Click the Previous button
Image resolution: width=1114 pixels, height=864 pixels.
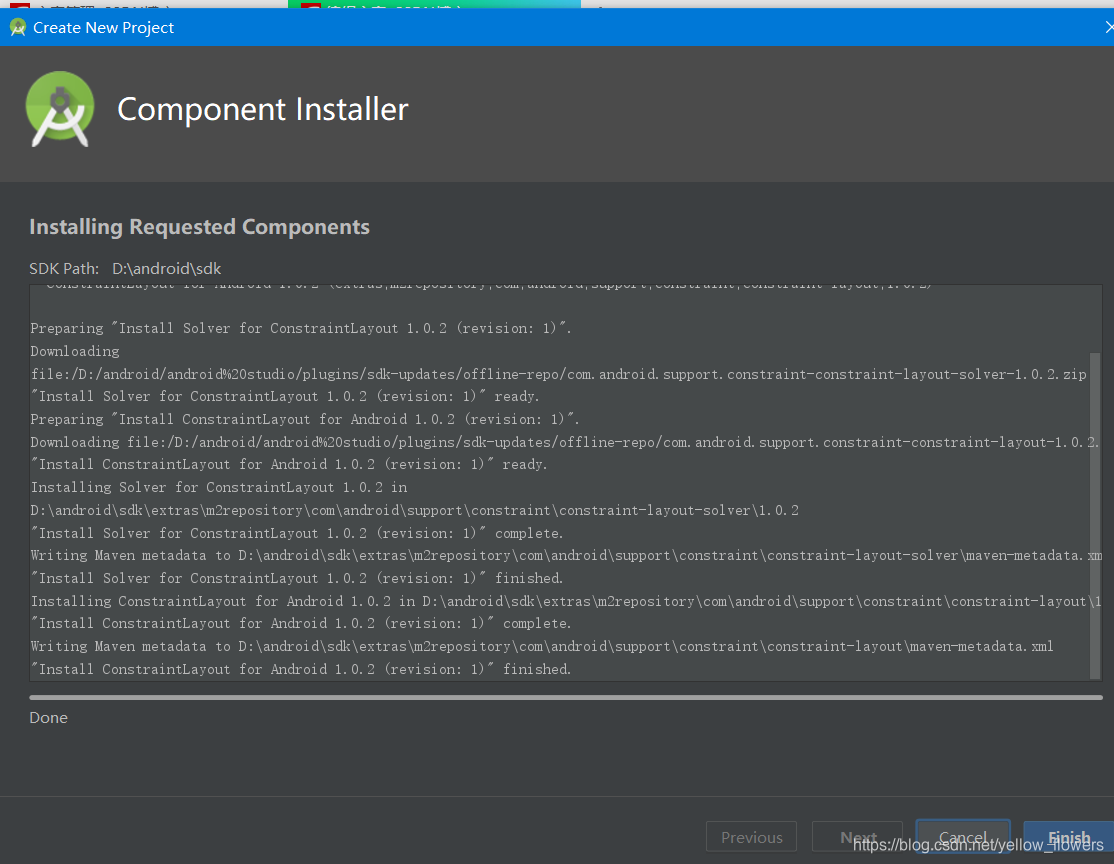751,837
